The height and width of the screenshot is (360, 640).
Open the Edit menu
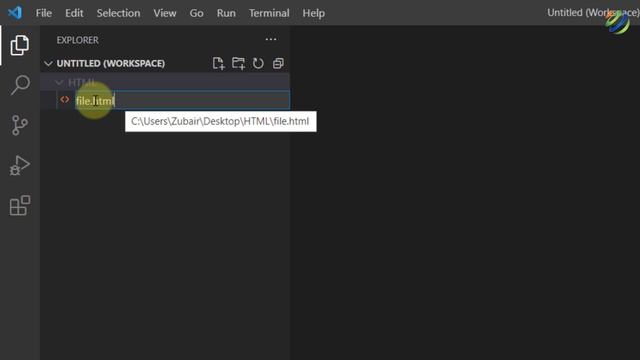tap(74, 13)
